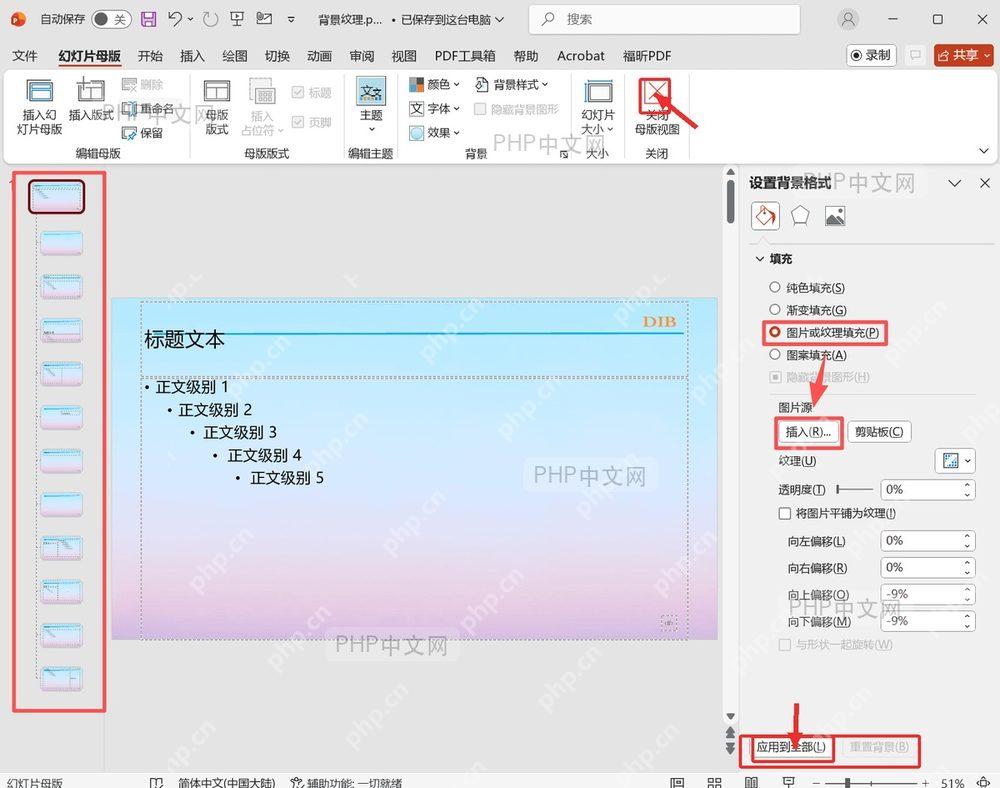1000x788 pixels.
Task: Open Master Layout (母版版式) icon
Action: pos(217,106)
